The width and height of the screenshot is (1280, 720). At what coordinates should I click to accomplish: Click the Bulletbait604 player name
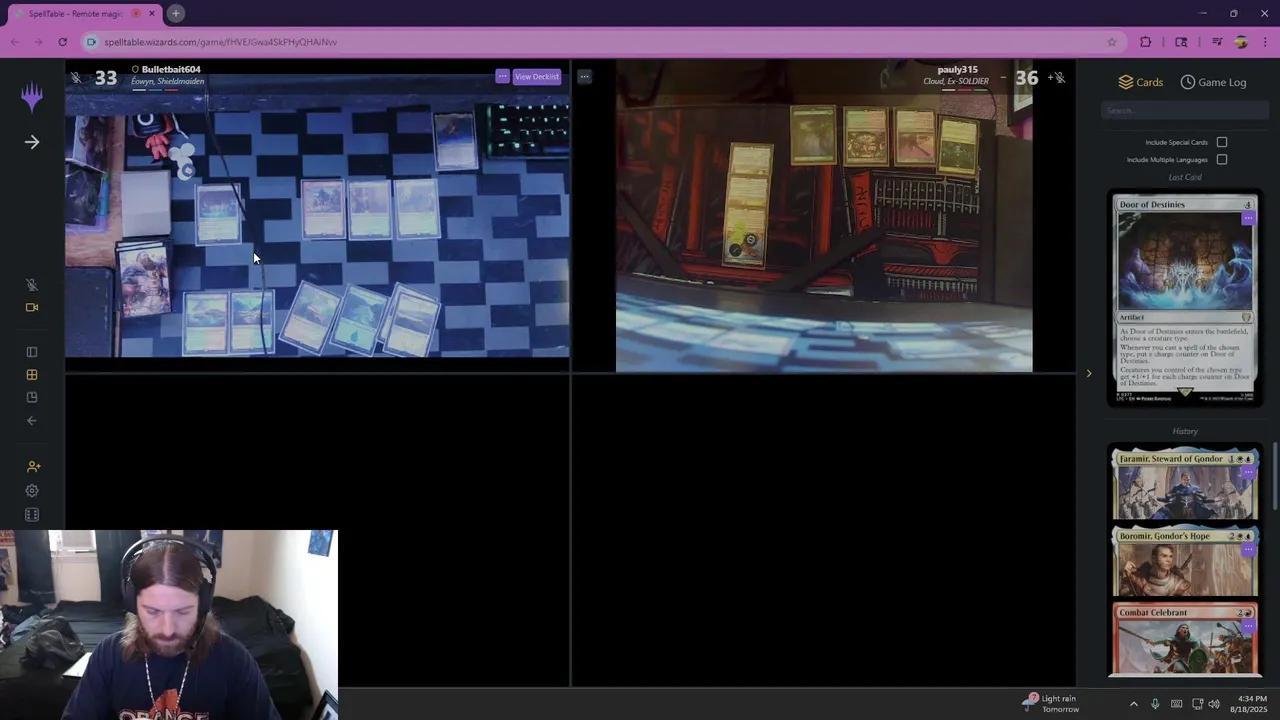171,70
